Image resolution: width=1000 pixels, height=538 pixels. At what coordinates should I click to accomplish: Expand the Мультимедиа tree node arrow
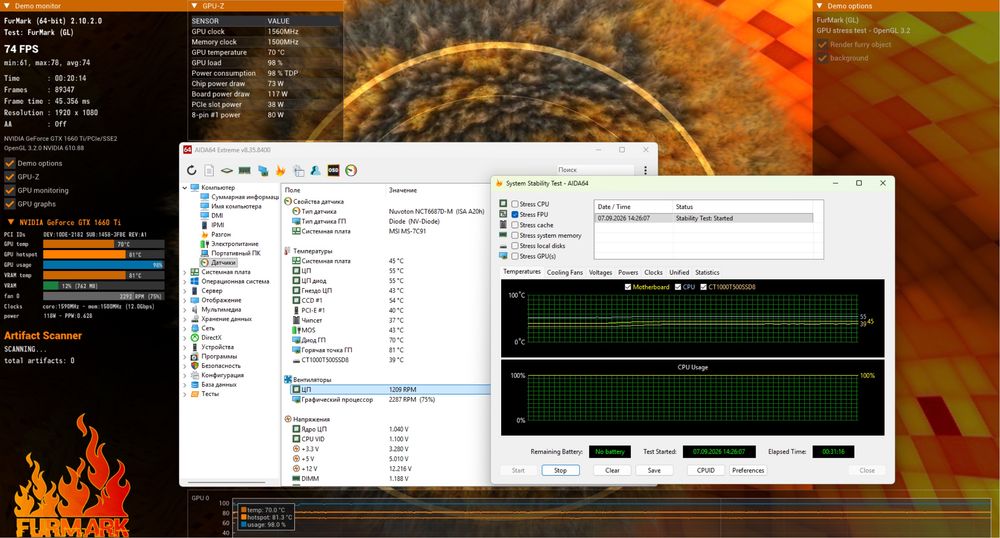coord(185,310)
